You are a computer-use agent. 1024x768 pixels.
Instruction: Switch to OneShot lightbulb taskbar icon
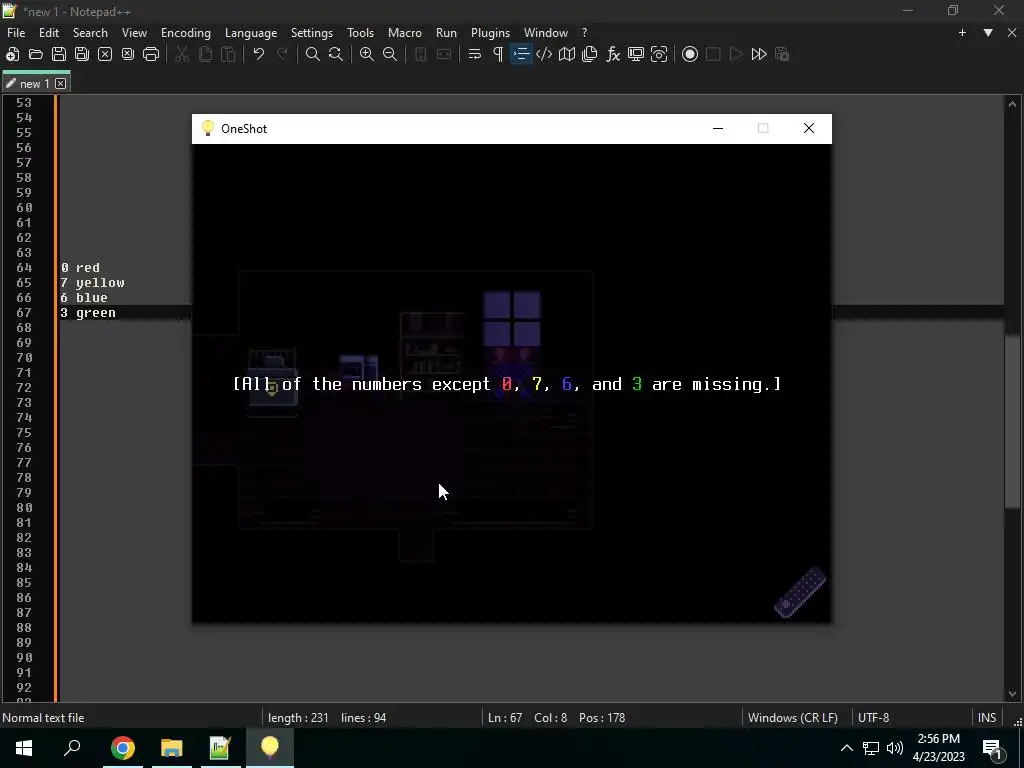(270, 748)
